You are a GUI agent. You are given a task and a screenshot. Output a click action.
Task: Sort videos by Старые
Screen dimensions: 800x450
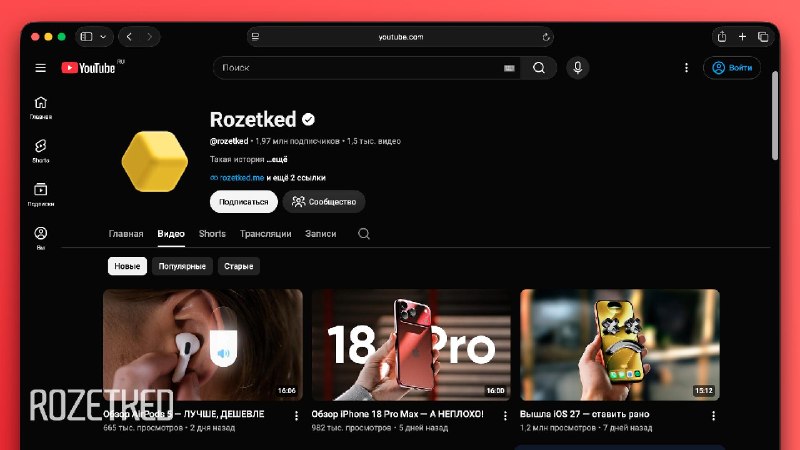point(239,266)
